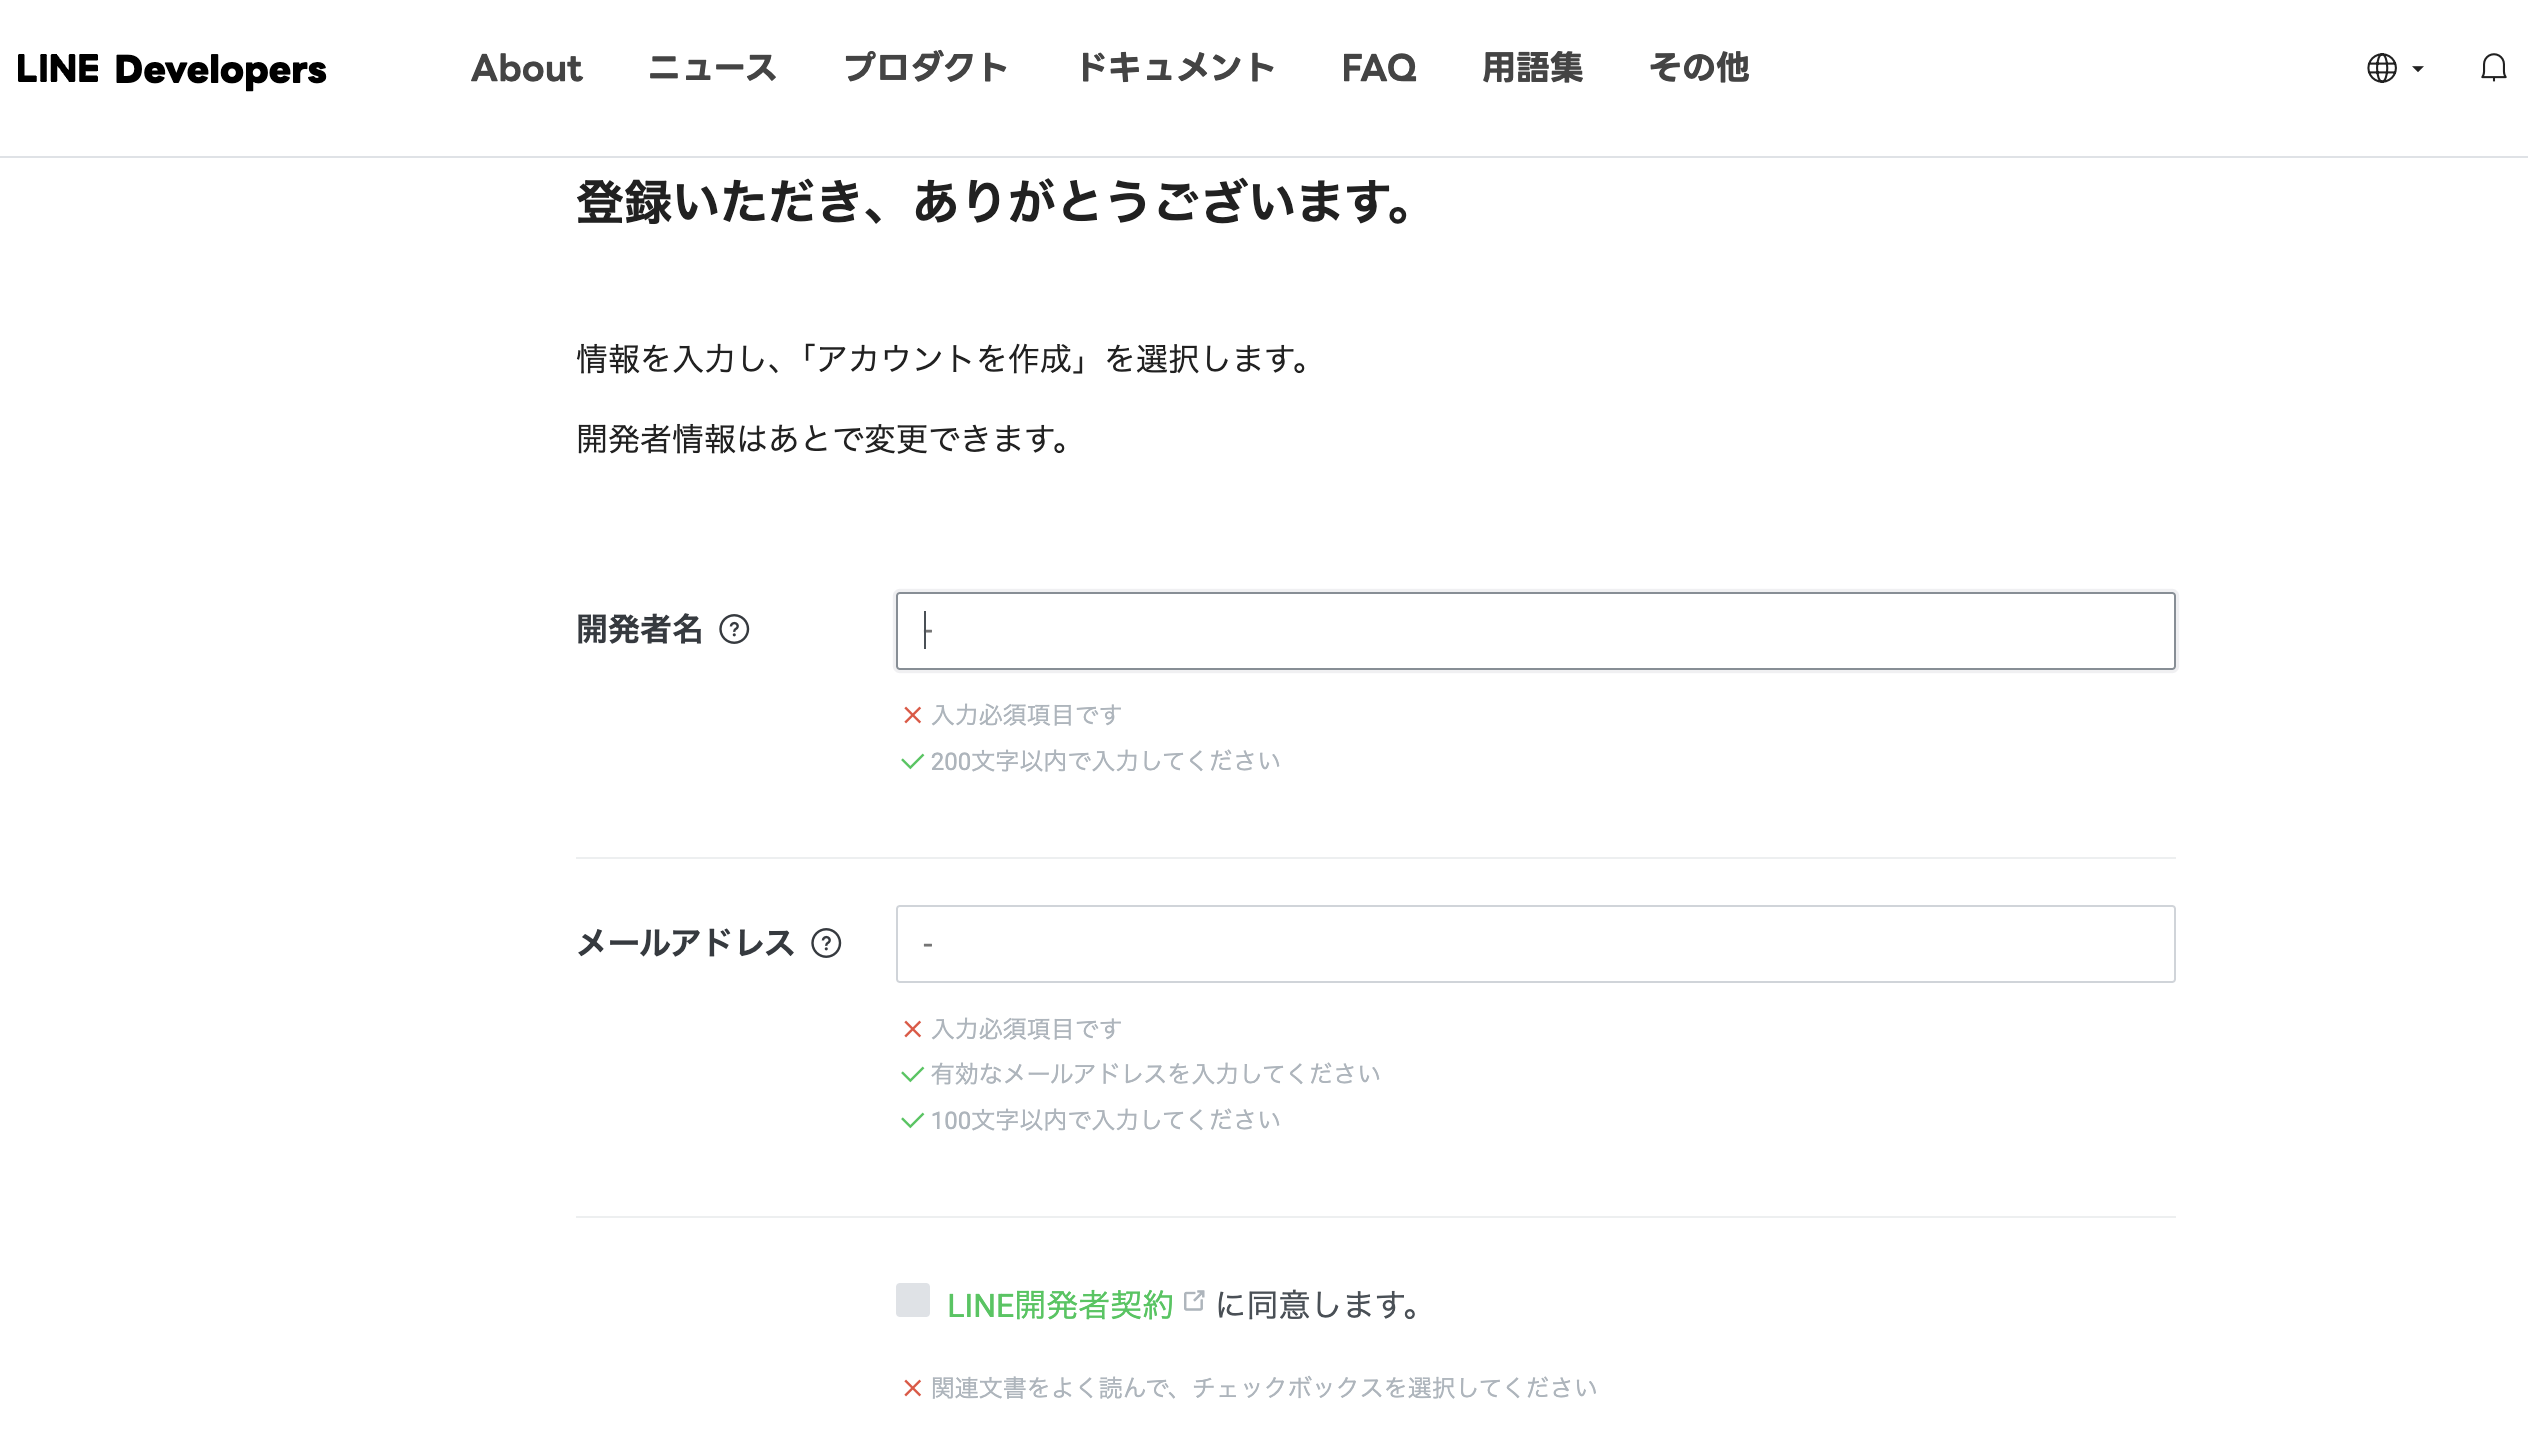Viewport: 2528px width, 1430px height.
Task: Click inside the メールアドレス input field
Action: point(1535,944)
